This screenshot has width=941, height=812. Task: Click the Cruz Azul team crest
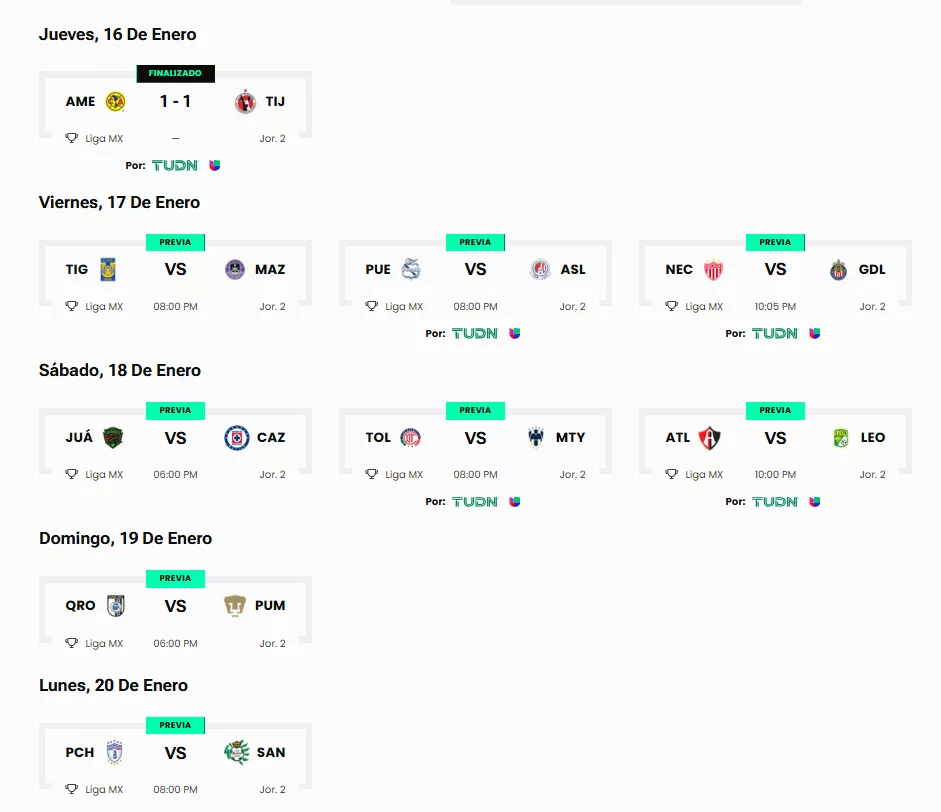tap(236, 438)
